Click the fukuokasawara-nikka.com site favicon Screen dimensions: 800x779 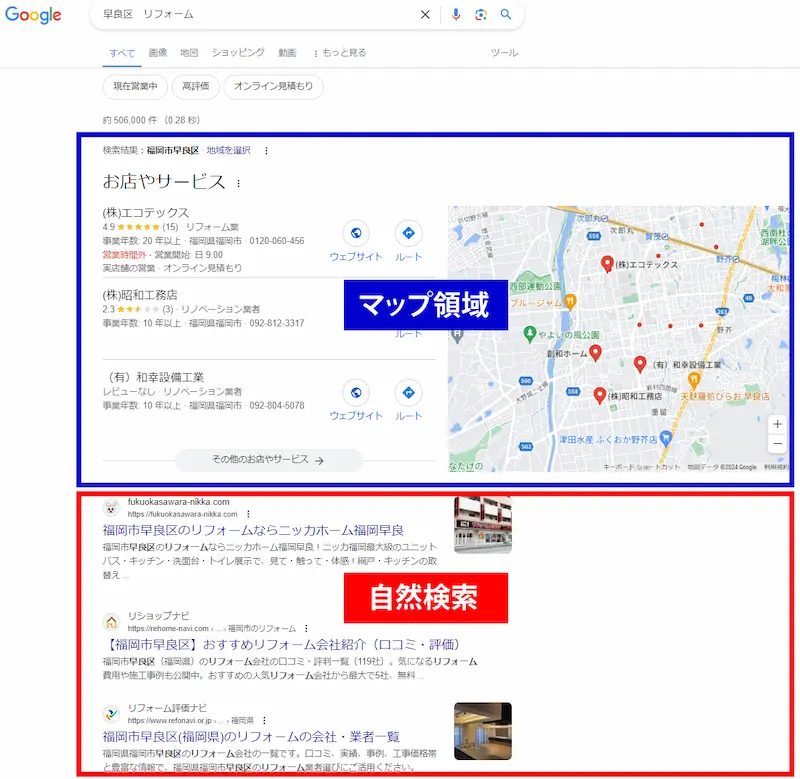click(x=111, y=508)
